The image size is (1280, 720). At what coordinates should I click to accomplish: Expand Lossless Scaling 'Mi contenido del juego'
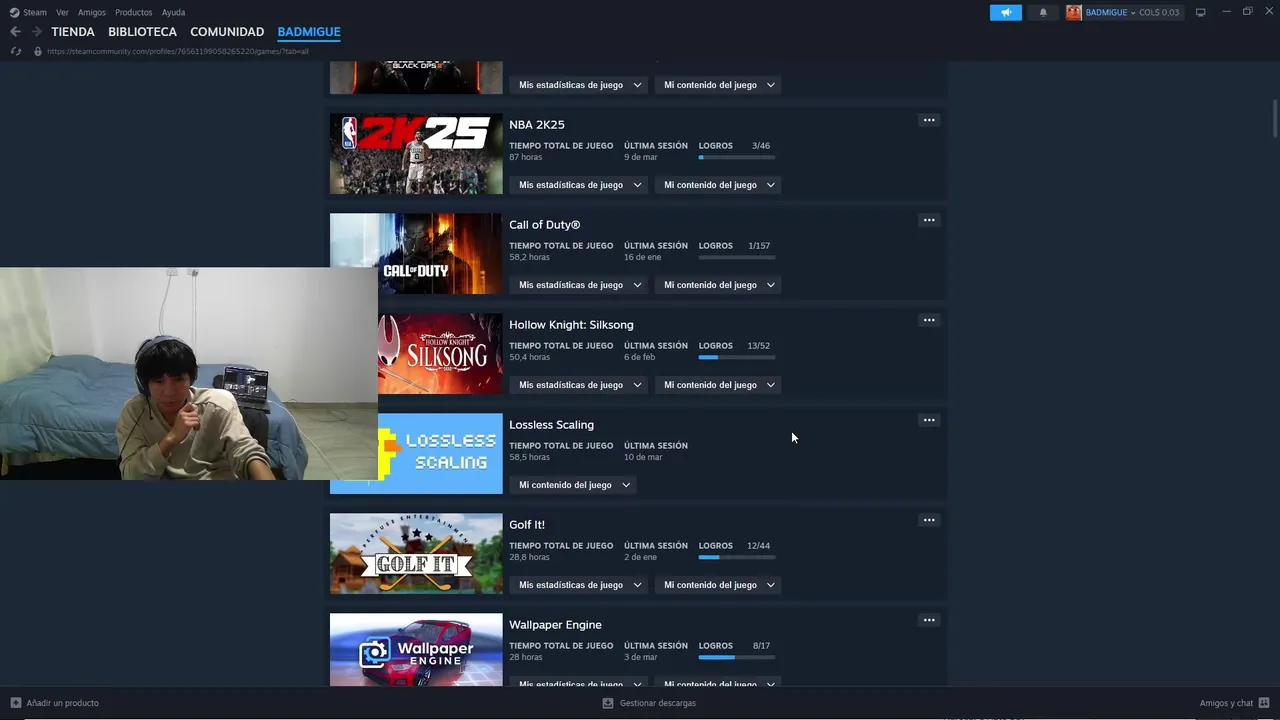573,485
